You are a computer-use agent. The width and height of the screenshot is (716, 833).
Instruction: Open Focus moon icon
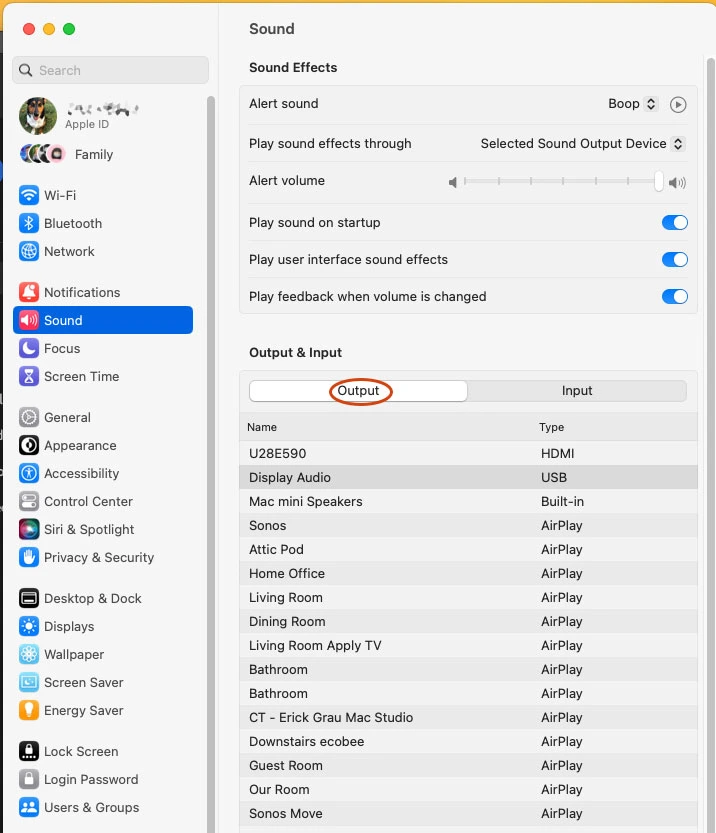pos(29,348)
